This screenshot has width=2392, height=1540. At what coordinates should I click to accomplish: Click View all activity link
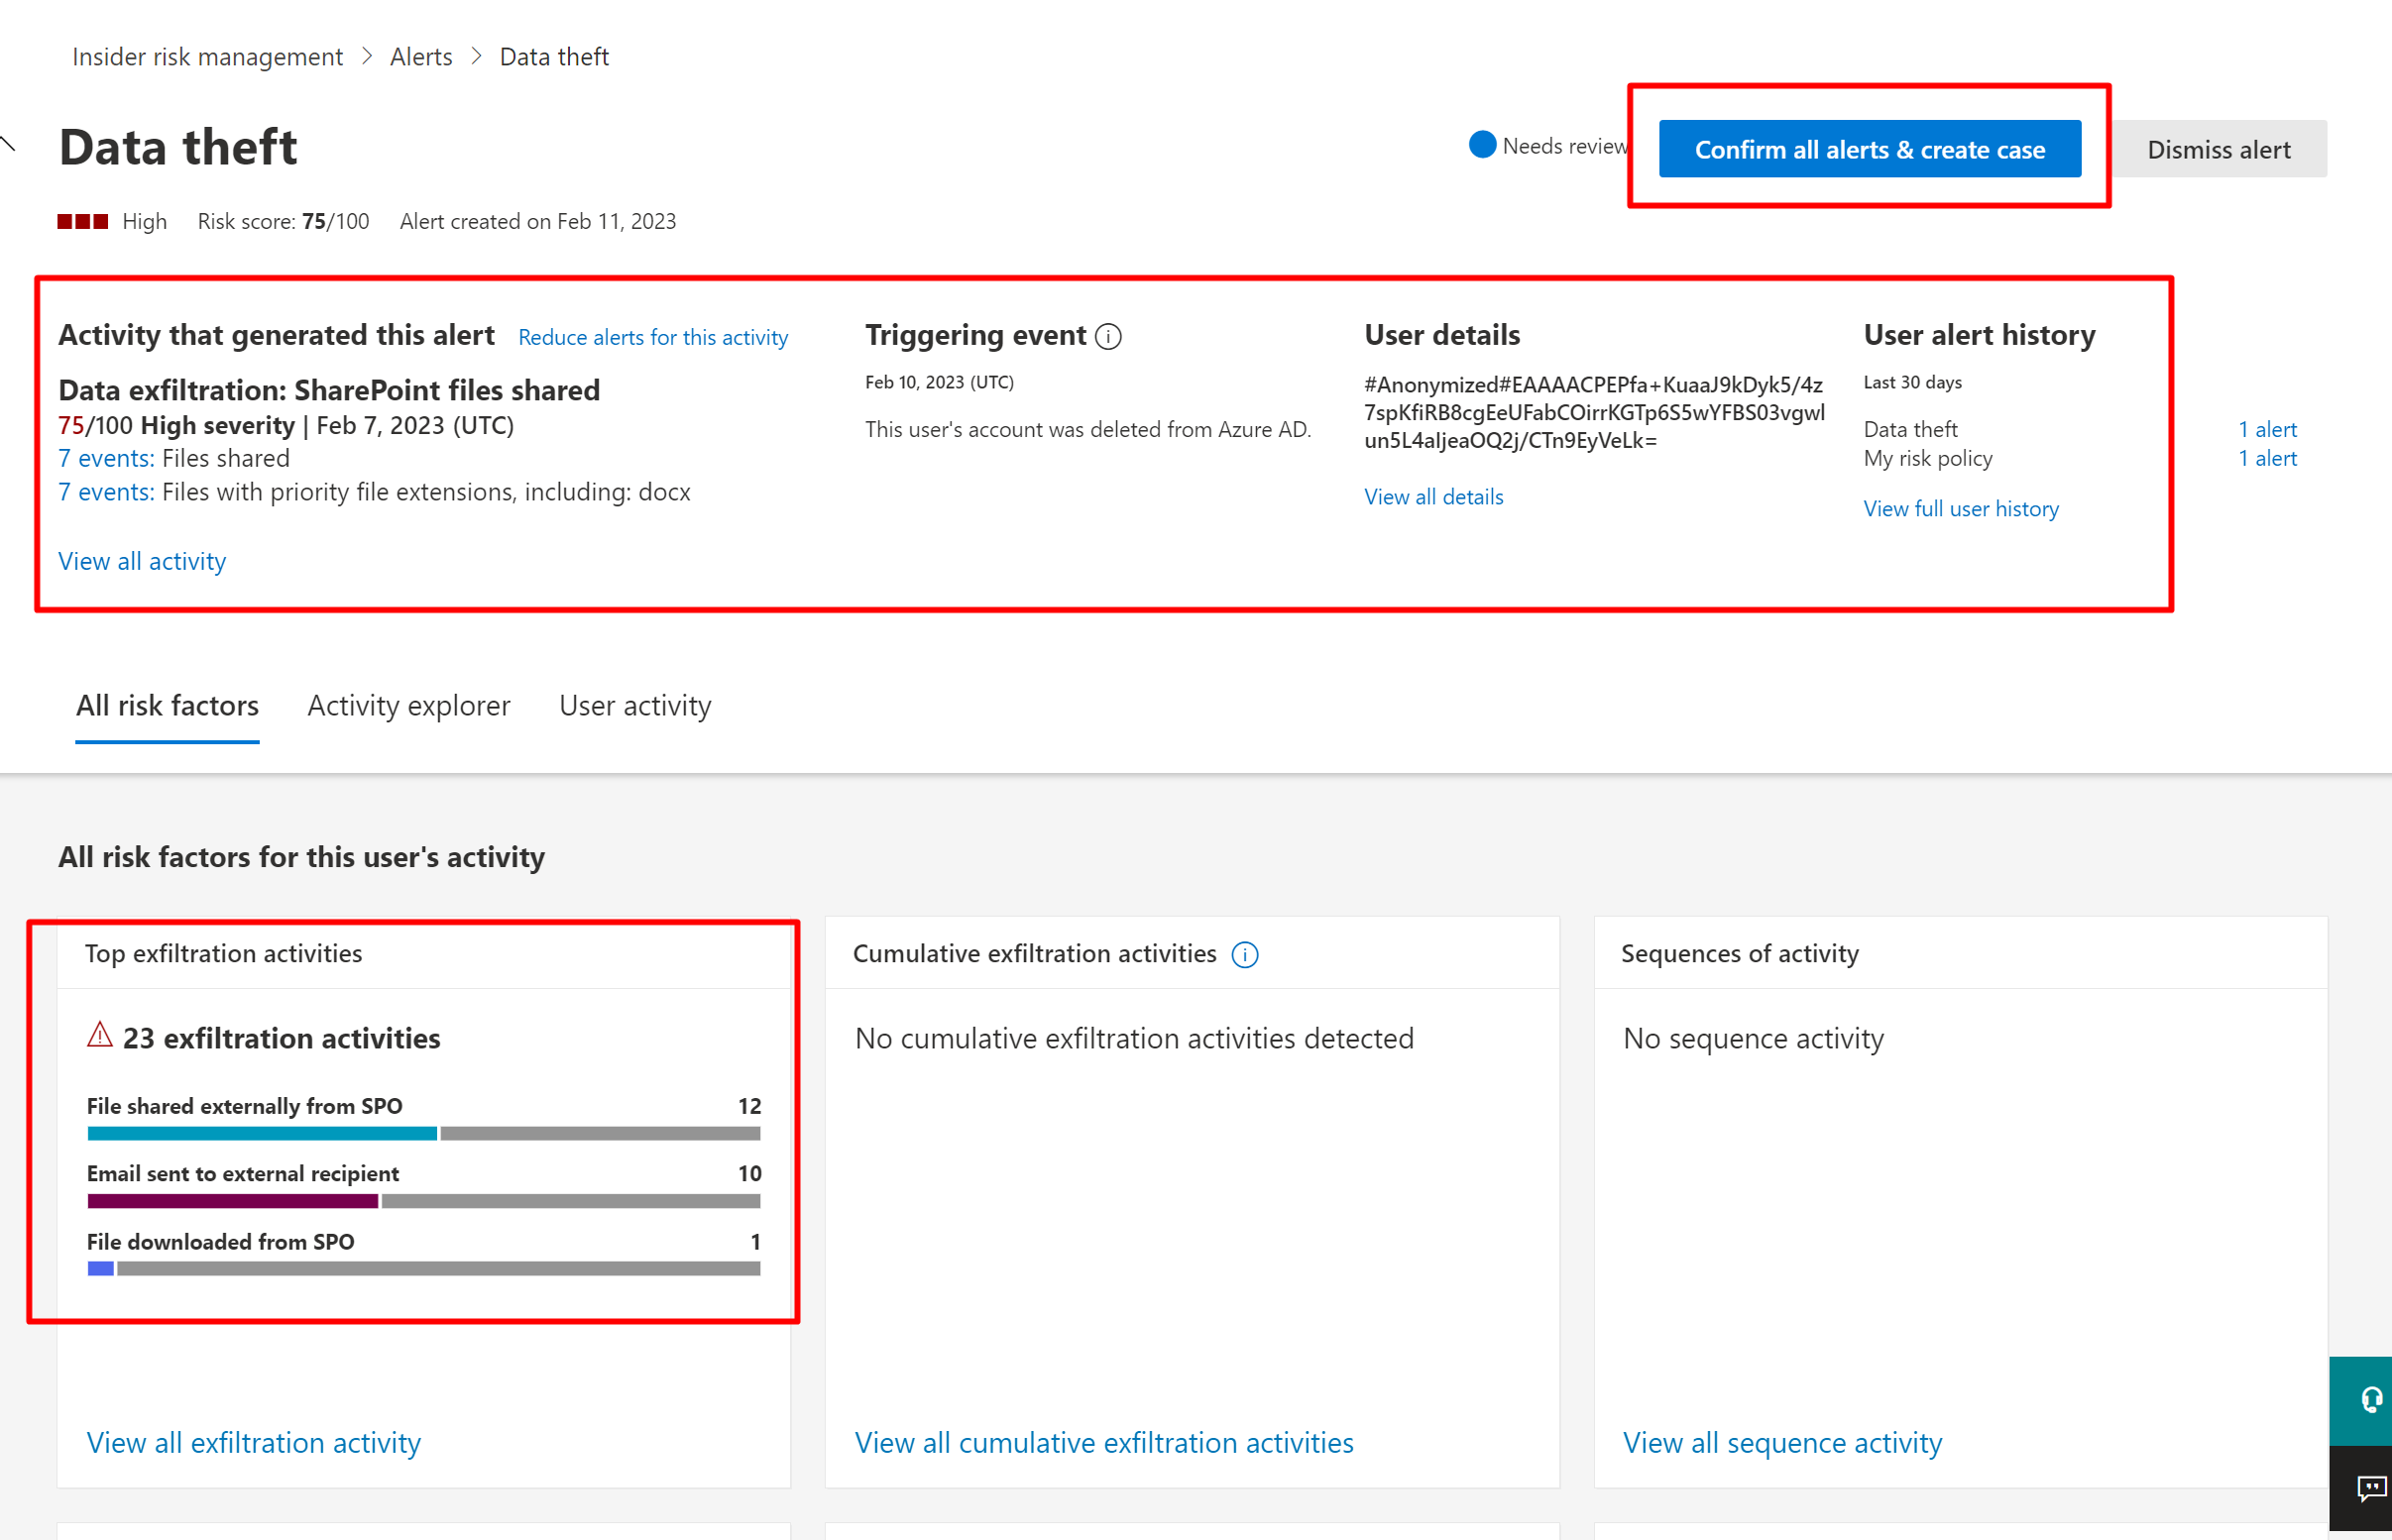[142, 561]
